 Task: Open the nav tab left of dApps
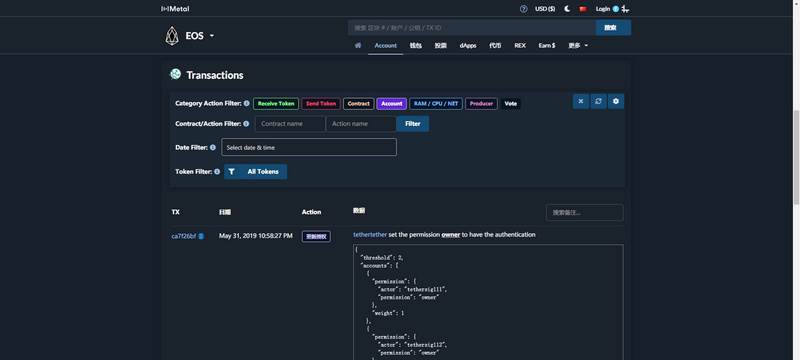pyautogui.click(x=441, y=45)
